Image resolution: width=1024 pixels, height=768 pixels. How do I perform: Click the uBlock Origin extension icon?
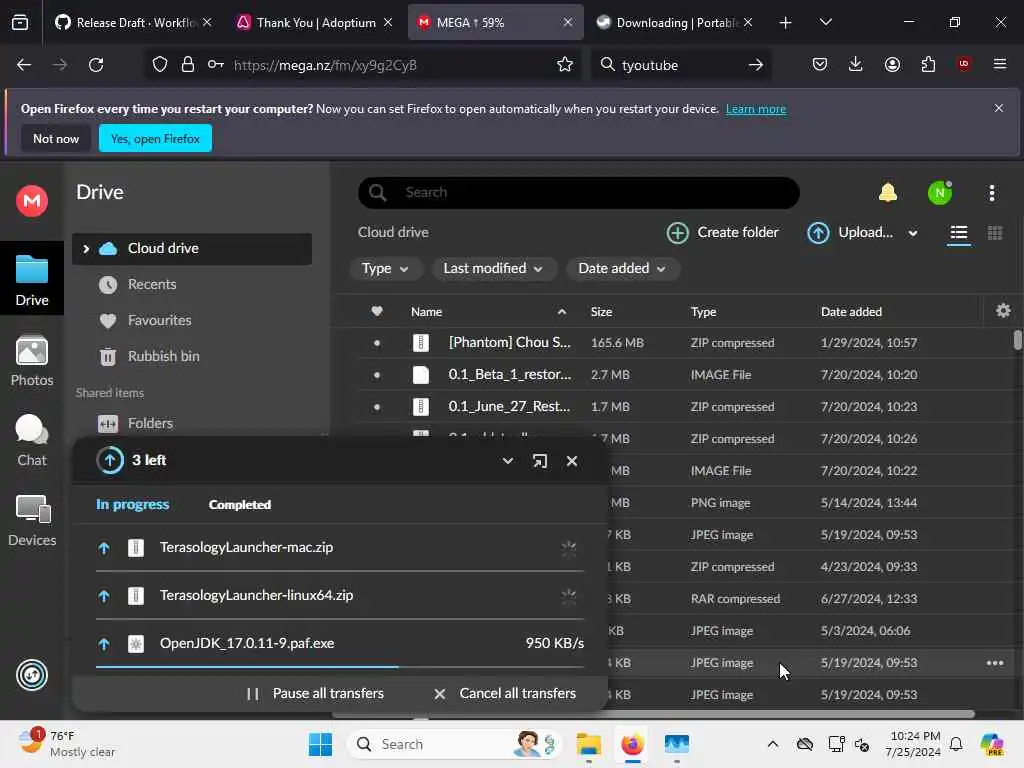pyautogui.click(x=964, y=64)
